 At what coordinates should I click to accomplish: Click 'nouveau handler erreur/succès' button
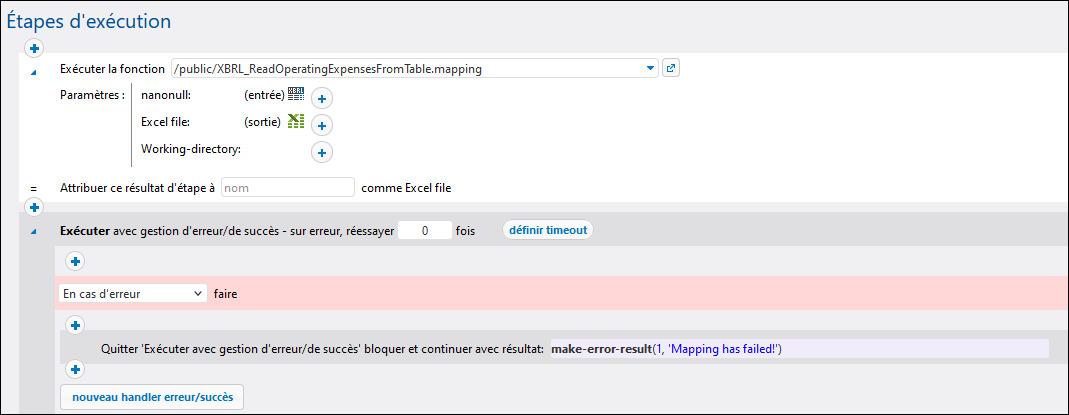[x=152, y=397]
